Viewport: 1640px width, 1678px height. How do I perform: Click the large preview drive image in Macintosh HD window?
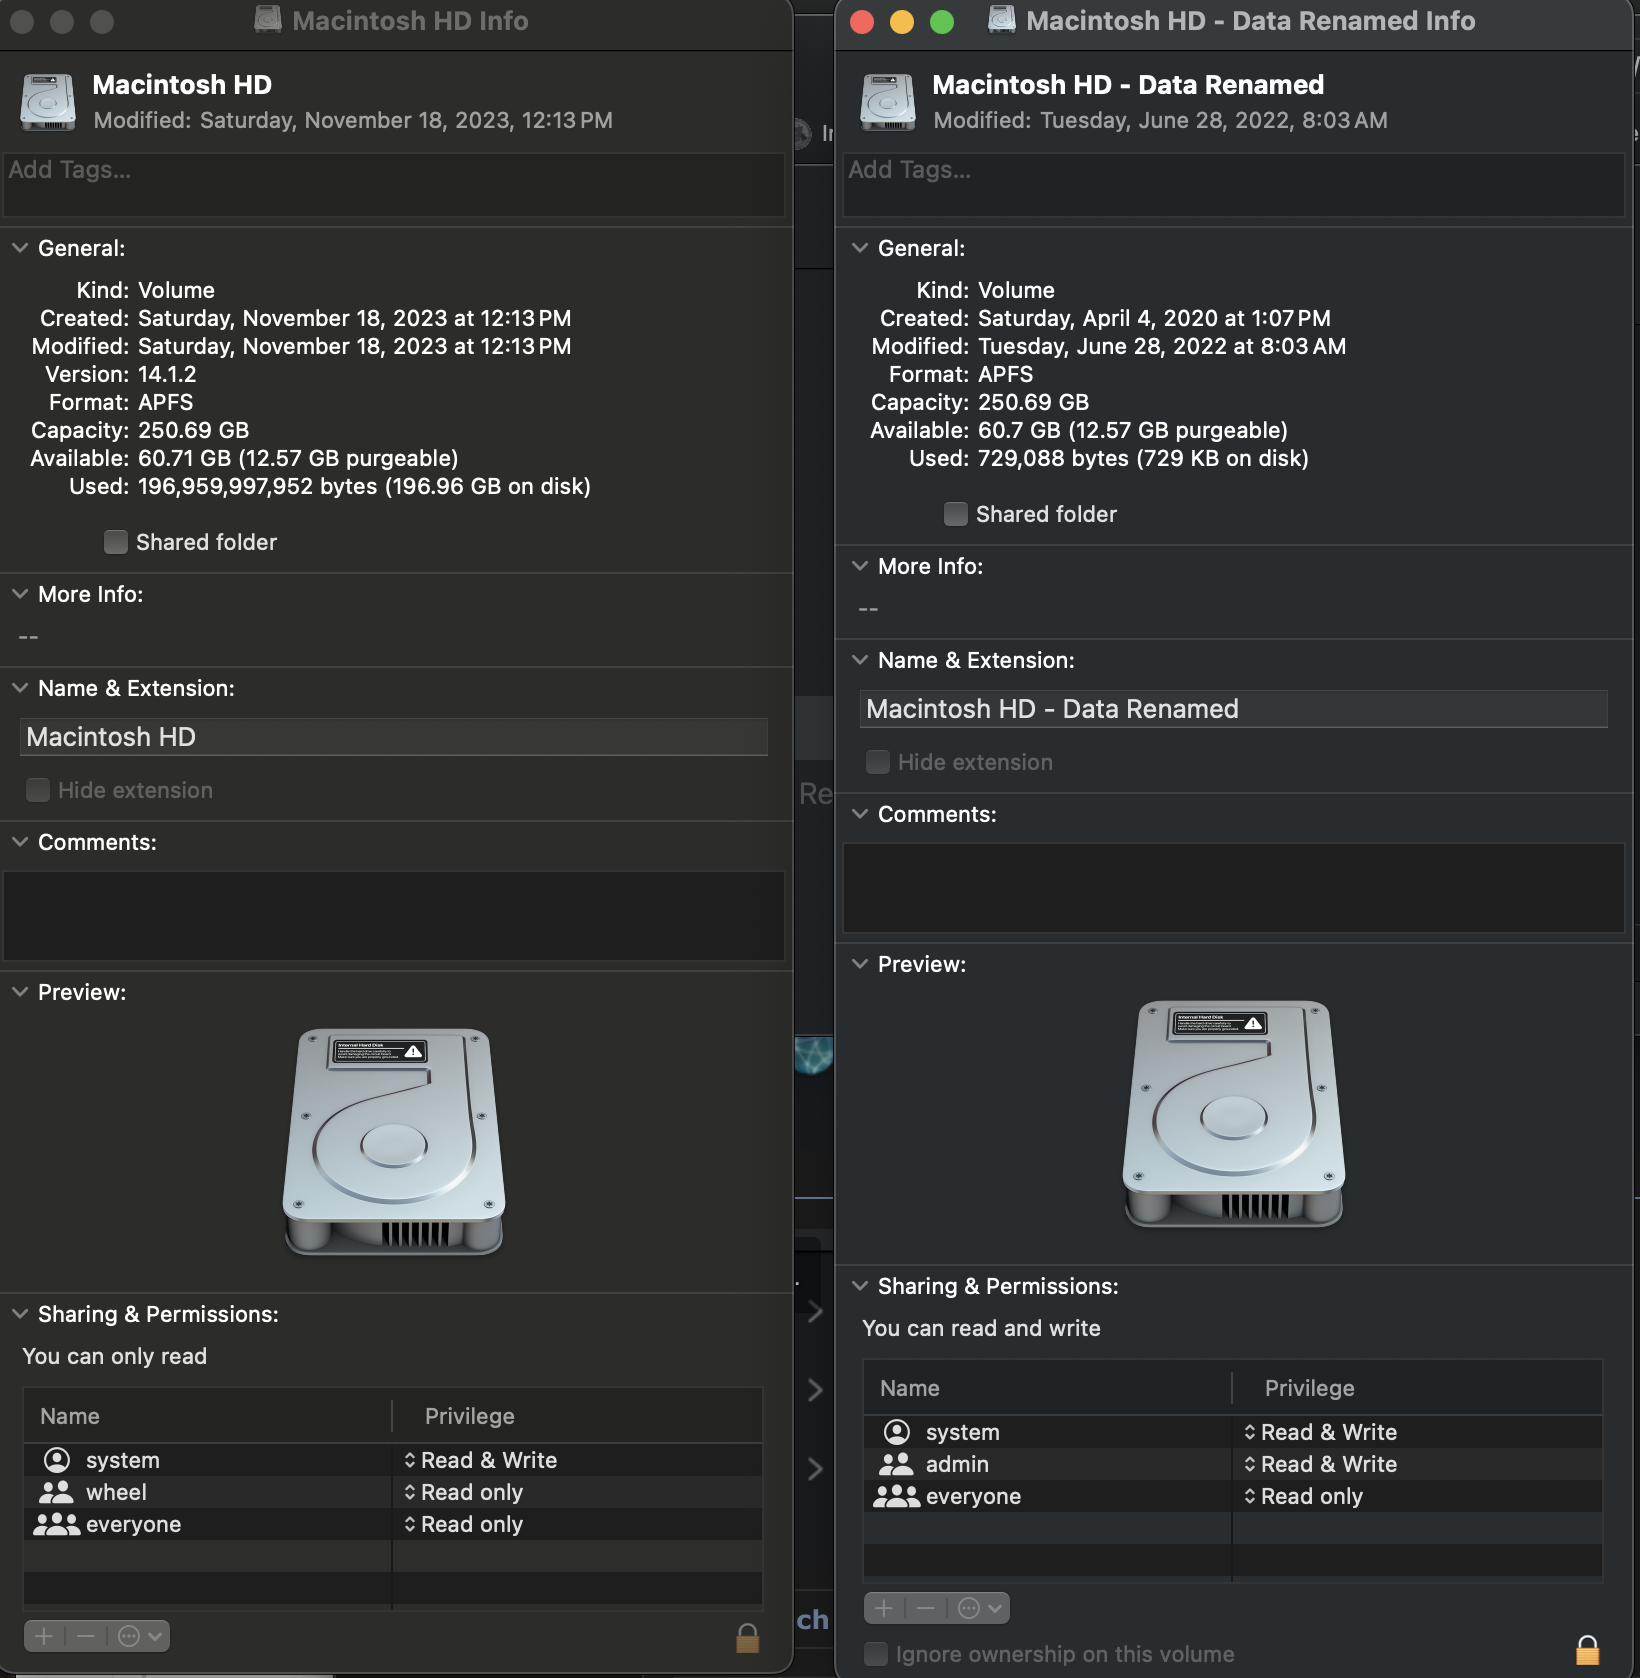pyautogui.click(x=394, y=1141)
